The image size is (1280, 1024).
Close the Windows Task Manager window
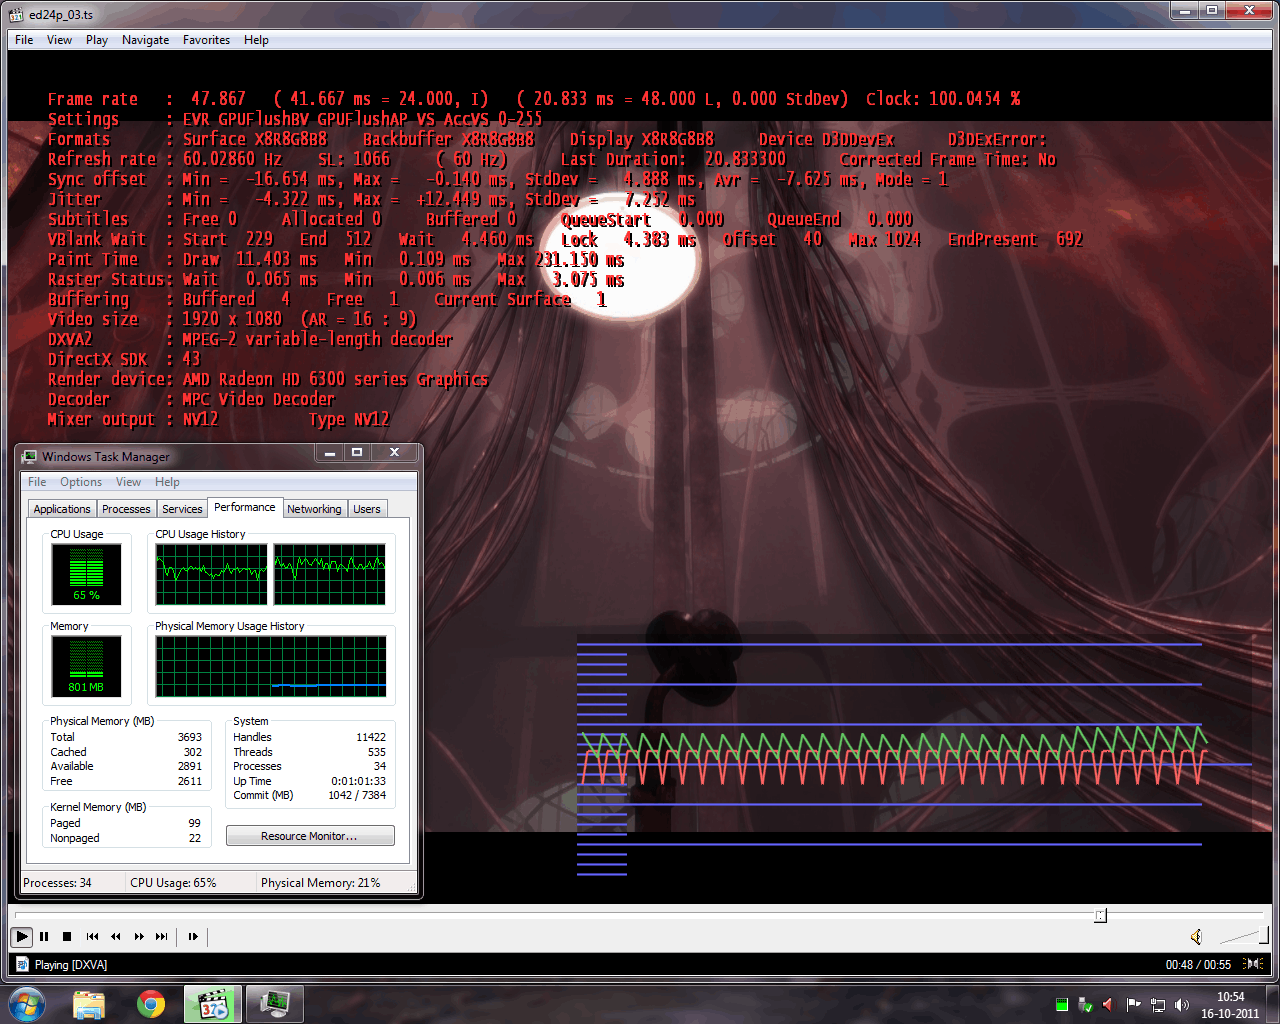[394, 453]
